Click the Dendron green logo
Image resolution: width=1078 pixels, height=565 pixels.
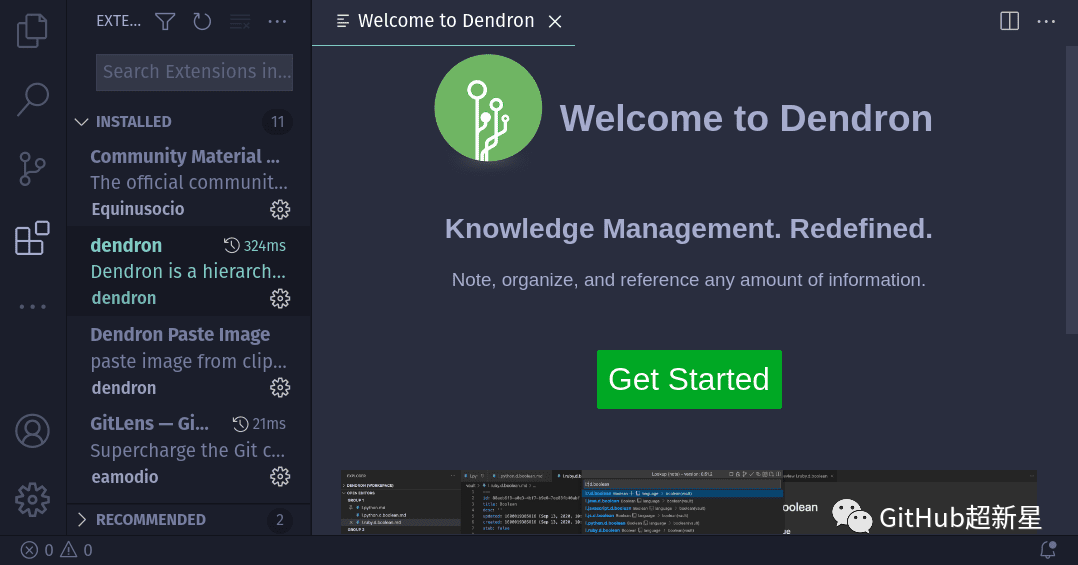(x=488, y=108)
